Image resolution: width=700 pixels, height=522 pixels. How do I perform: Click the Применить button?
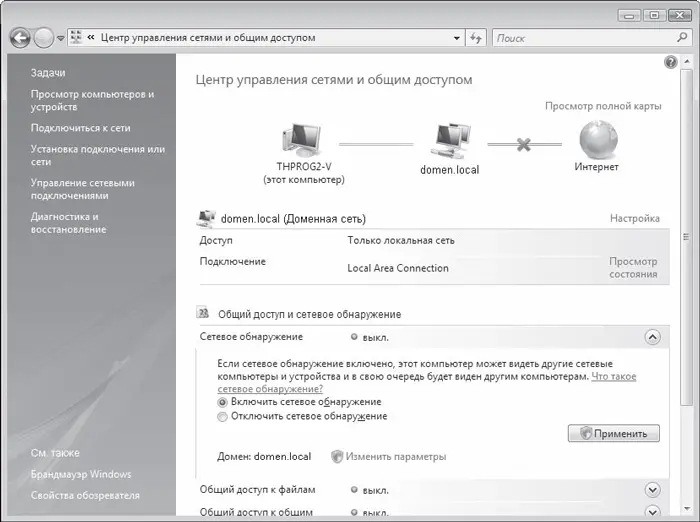coord(613,433)
